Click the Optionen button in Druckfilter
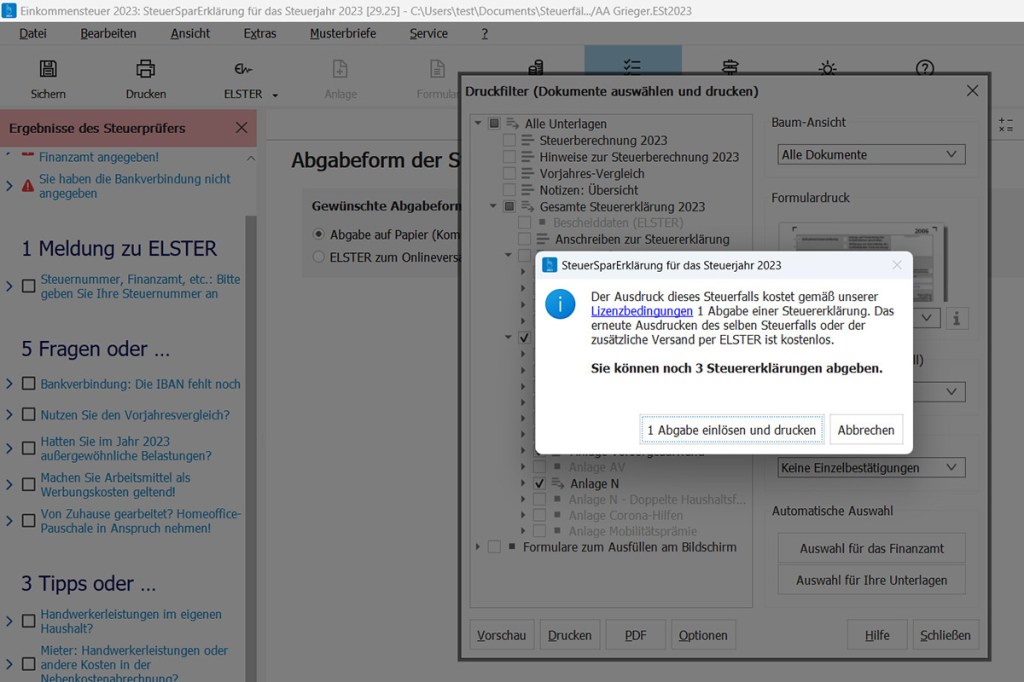Screen dimensions: 1024x682 tap(703, 635)
